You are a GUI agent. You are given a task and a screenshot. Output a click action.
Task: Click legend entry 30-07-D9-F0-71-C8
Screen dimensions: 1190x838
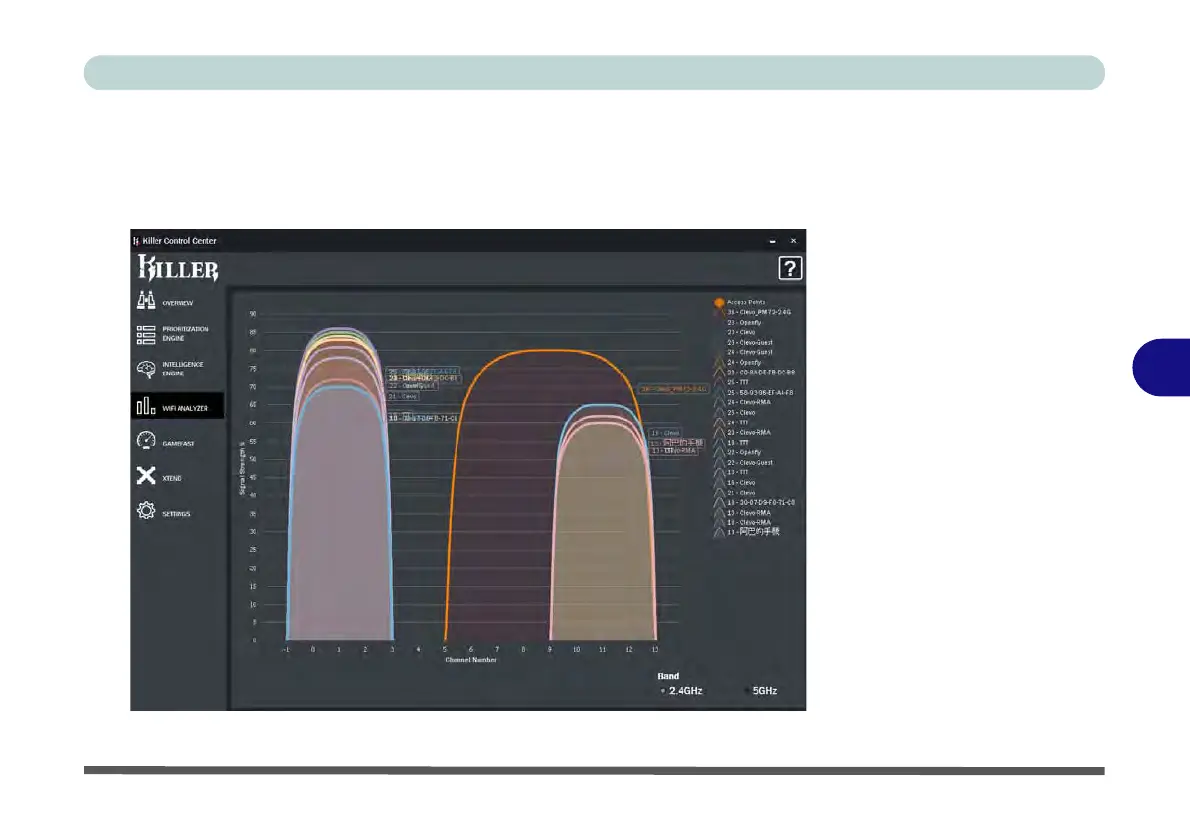pyautogui.click(x=761, y=502)
